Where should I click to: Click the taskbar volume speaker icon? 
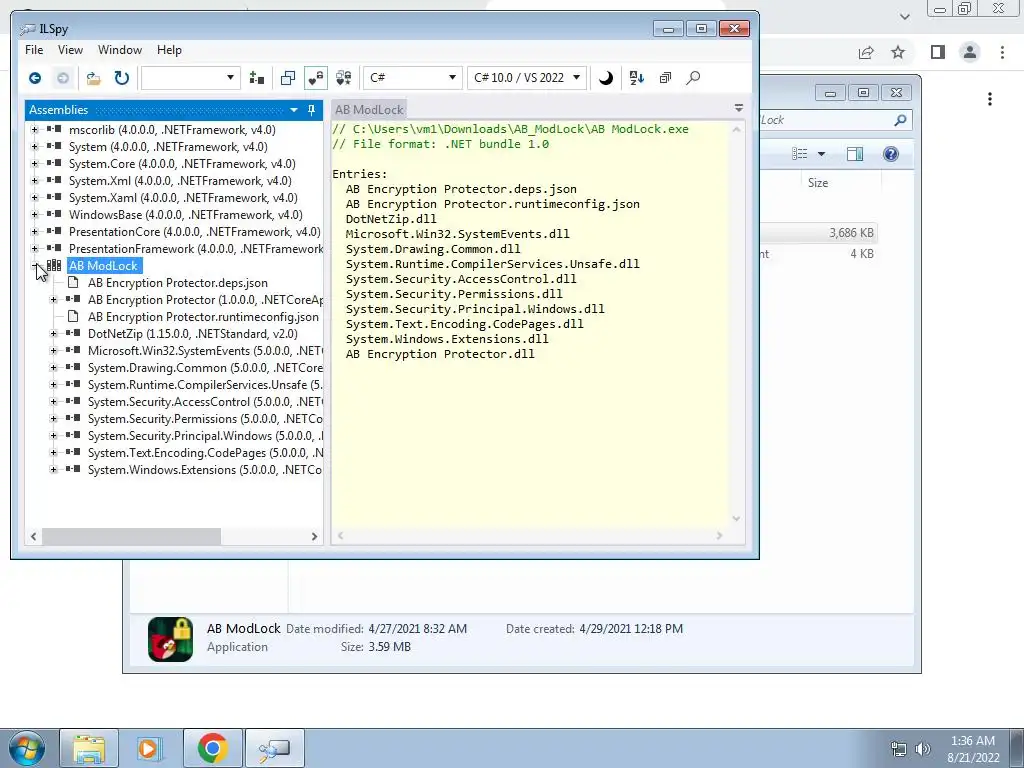[x=923, y=749]
